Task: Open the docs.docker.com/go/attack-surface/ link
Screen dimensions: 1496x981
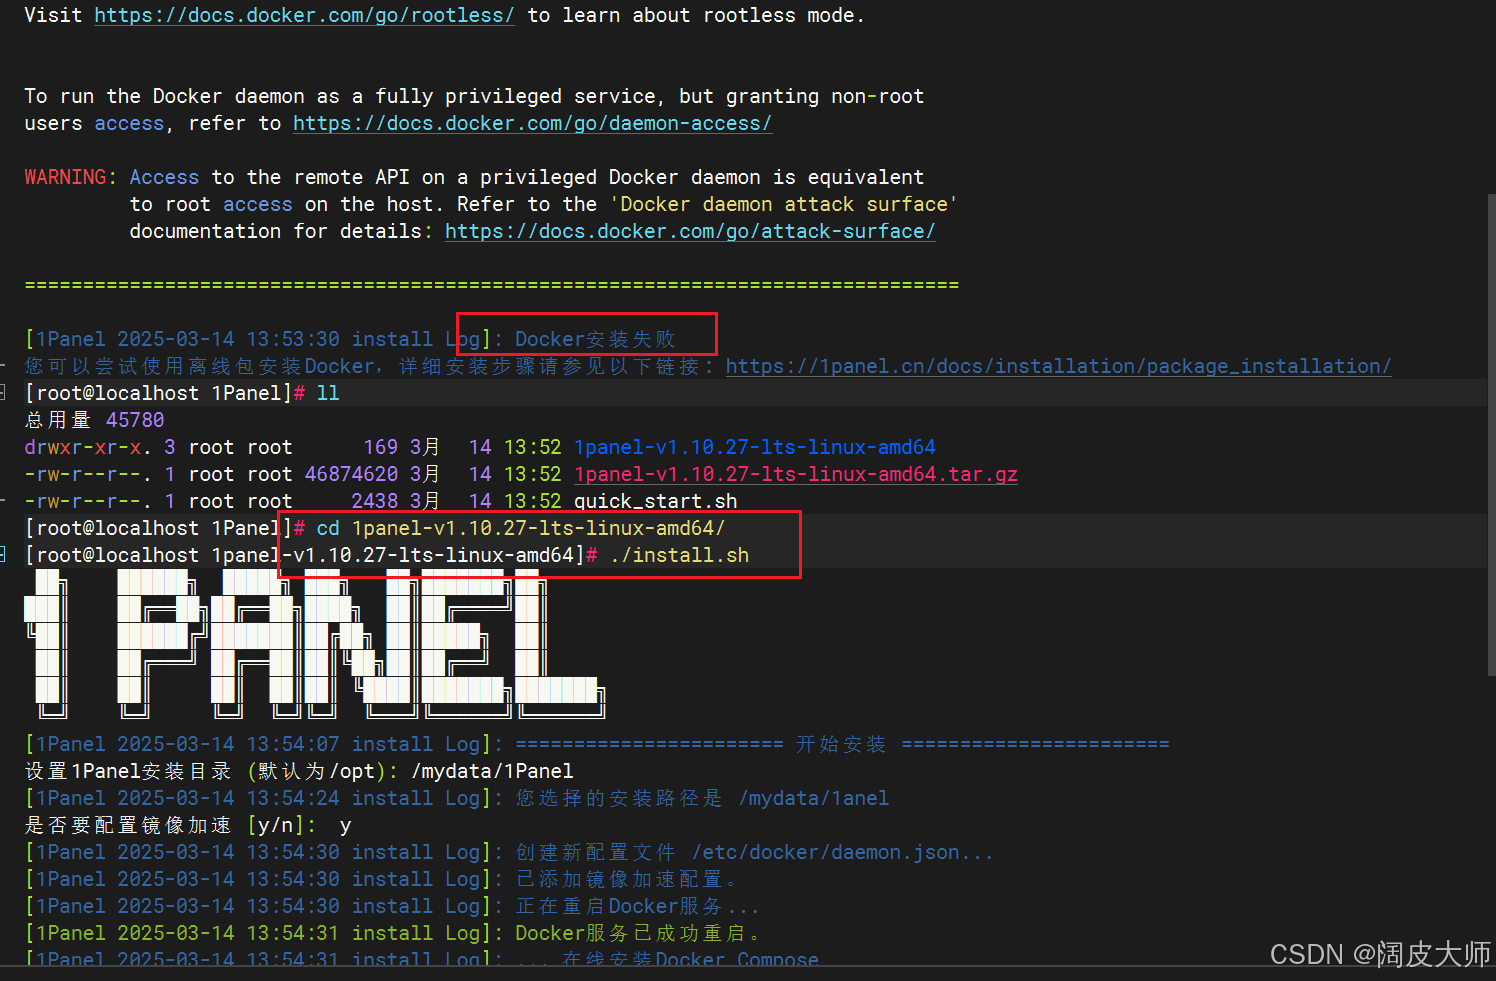Action: [x=690, y=231]
